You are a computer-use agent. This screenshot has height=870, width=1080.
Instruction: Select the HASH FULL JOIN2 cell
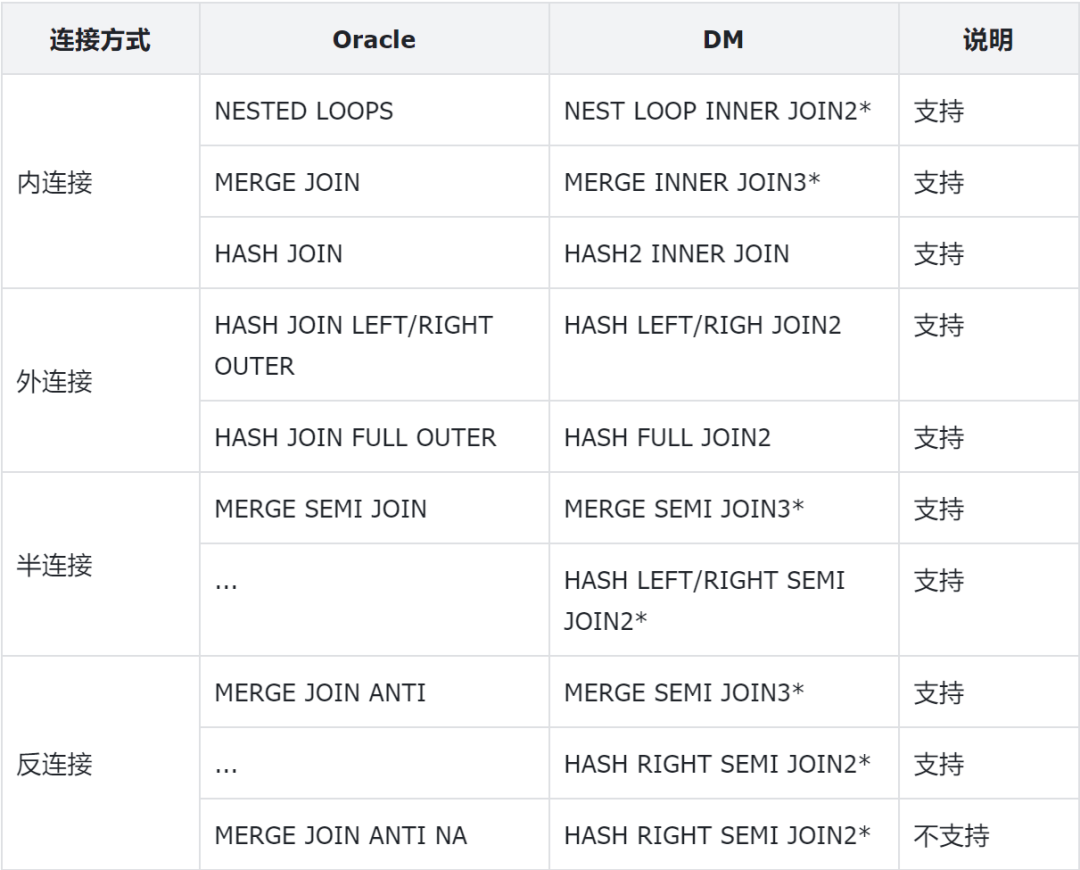coord(667,437)
